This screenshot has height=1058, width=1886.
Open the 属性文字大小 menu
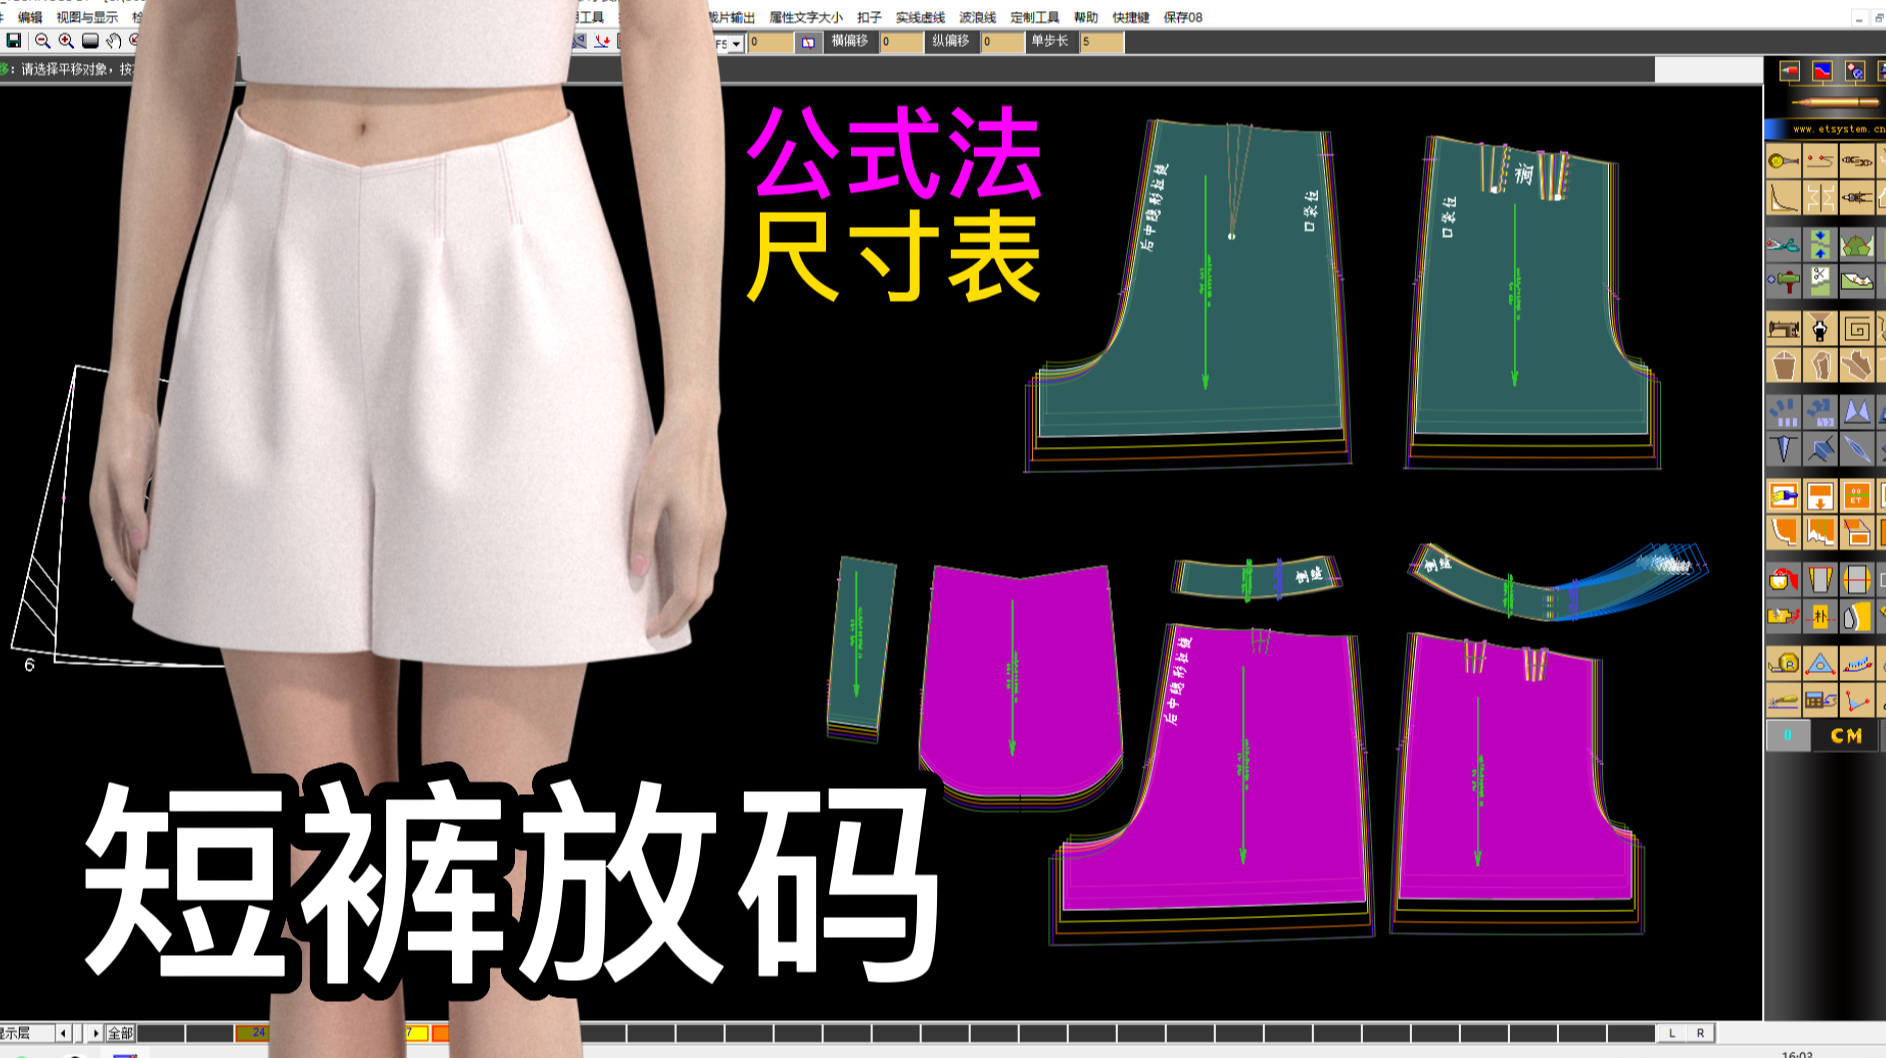pyautogui.click(x=806, y=17)
